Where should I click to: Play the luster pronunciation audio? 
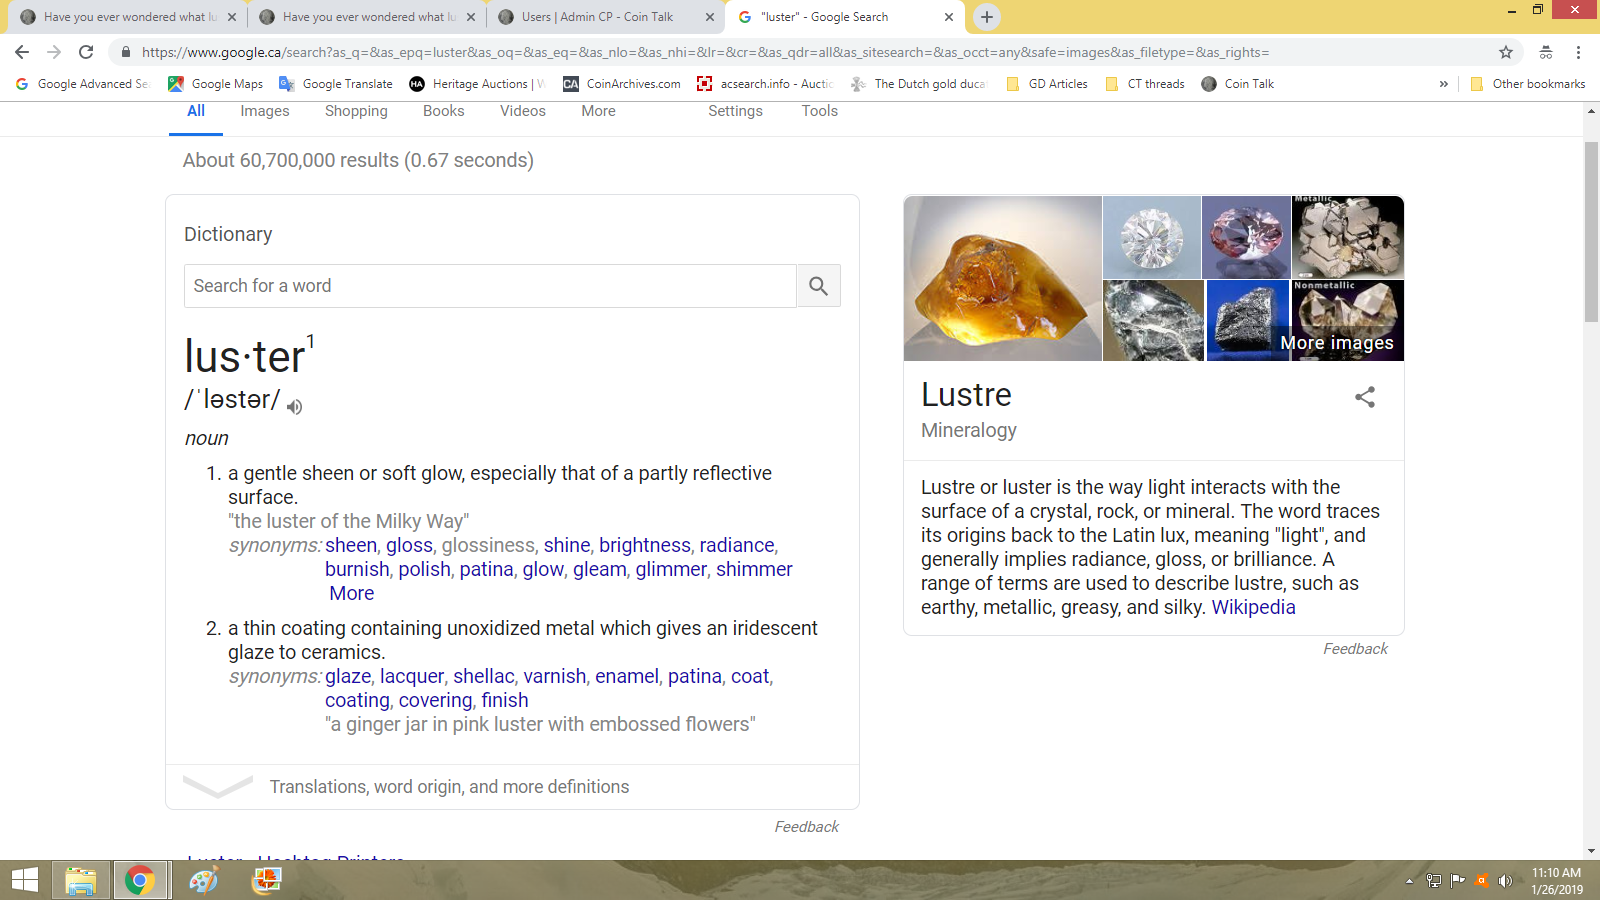(x=294, y=406)
